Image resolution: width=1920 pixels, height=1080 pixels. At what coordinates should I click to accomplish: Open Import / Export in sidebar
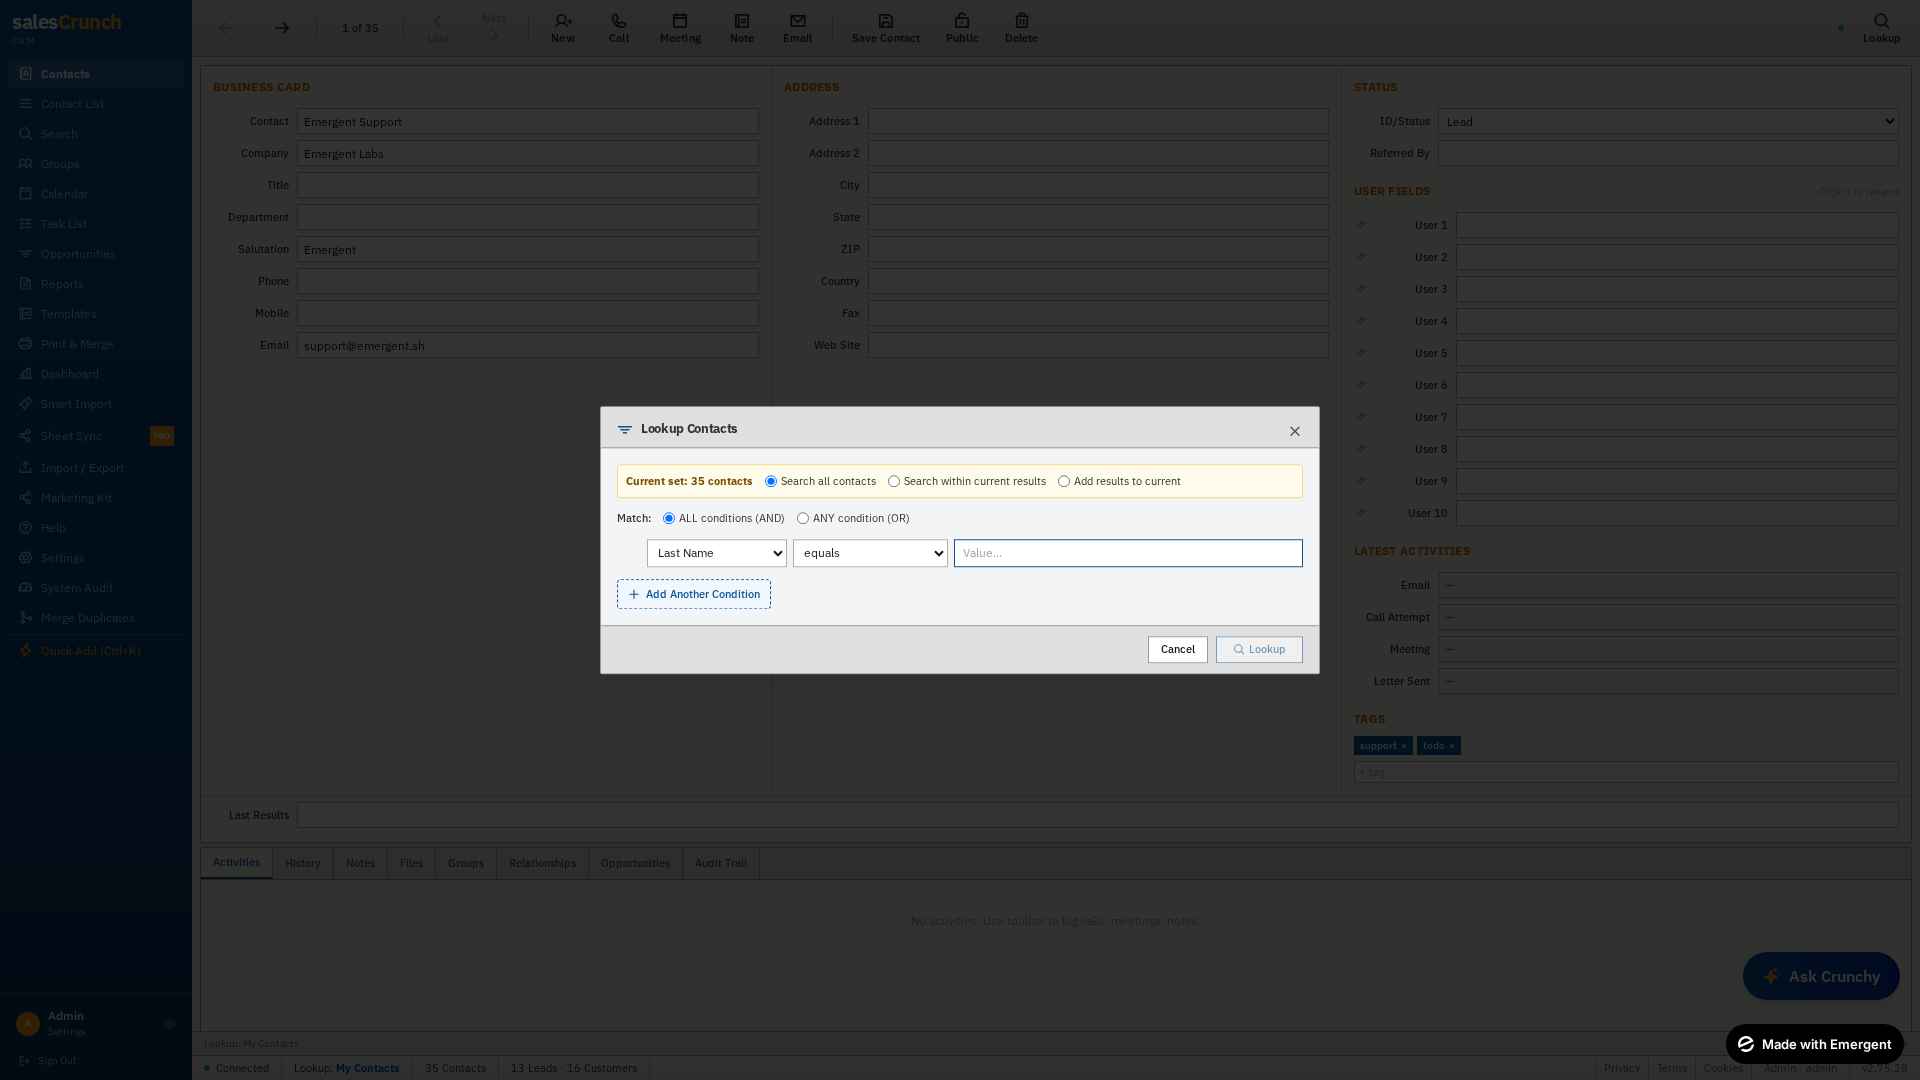pyautogui.click(x=96, y=468)
